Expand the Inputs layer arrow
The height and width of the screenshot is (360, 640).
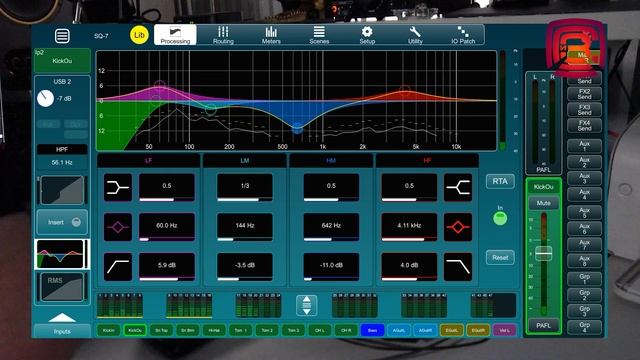pos(62,318)
